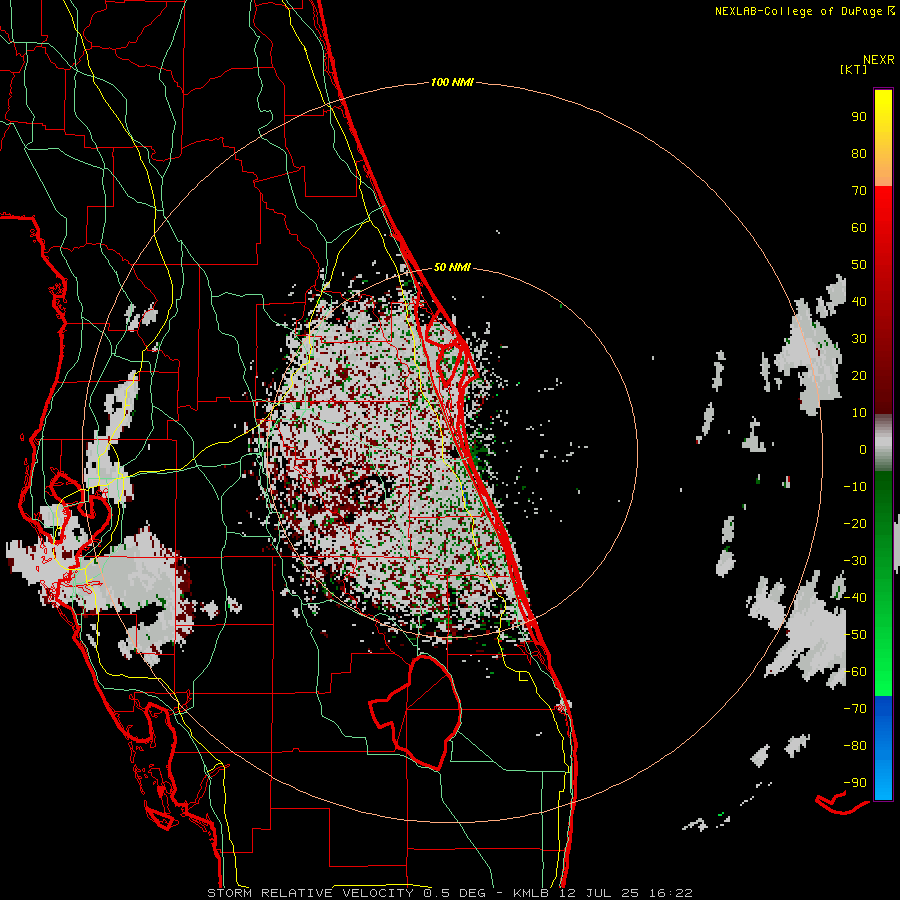The image size is (900, 900).
Task: Click the 40 knot scale label
Action: coord(859,301)
